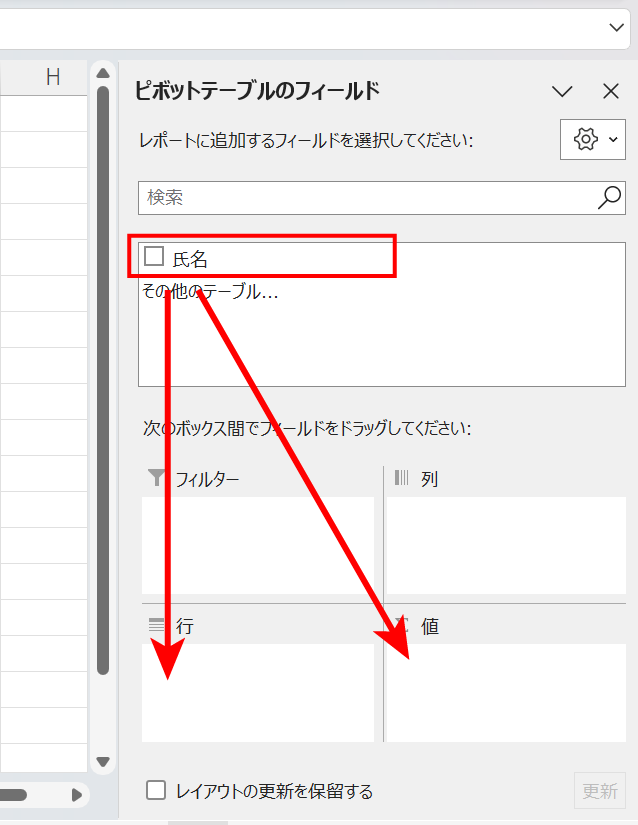Image resolution: width=638 pixels, height=825 pixels.
Task: Click the 行 rows icon
Action: [156, 625]
